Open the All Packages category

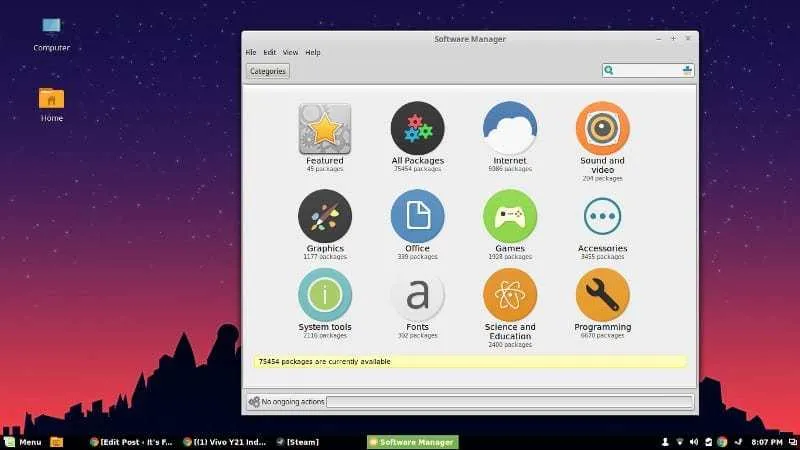pos(417,129)
